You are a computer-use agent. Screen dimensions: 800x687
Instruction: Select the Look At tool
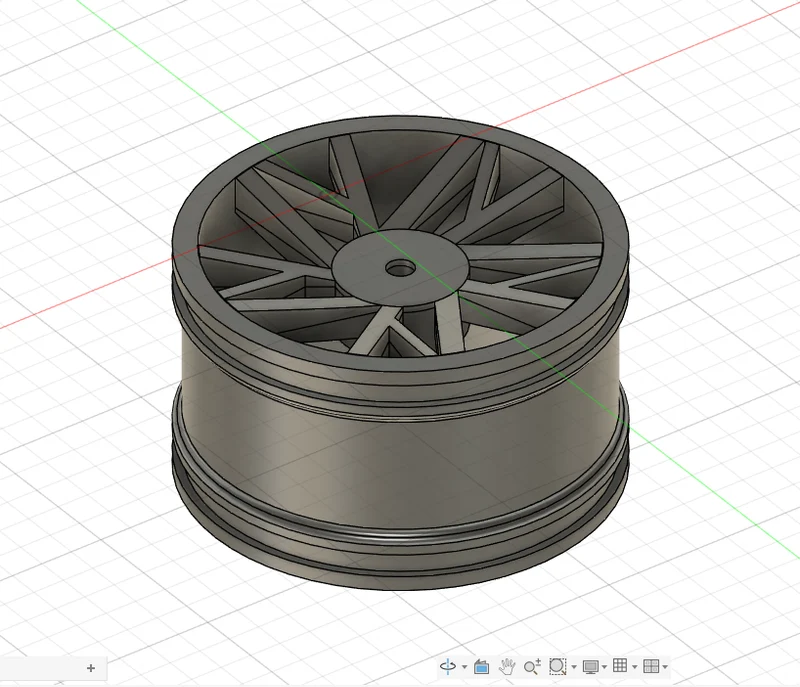tap(481, 666)
